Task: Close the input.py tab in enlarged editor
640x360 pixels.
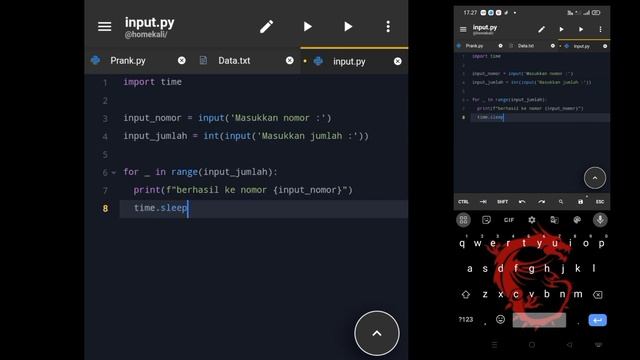Action: pyautogui.click(x=398, y=61)
